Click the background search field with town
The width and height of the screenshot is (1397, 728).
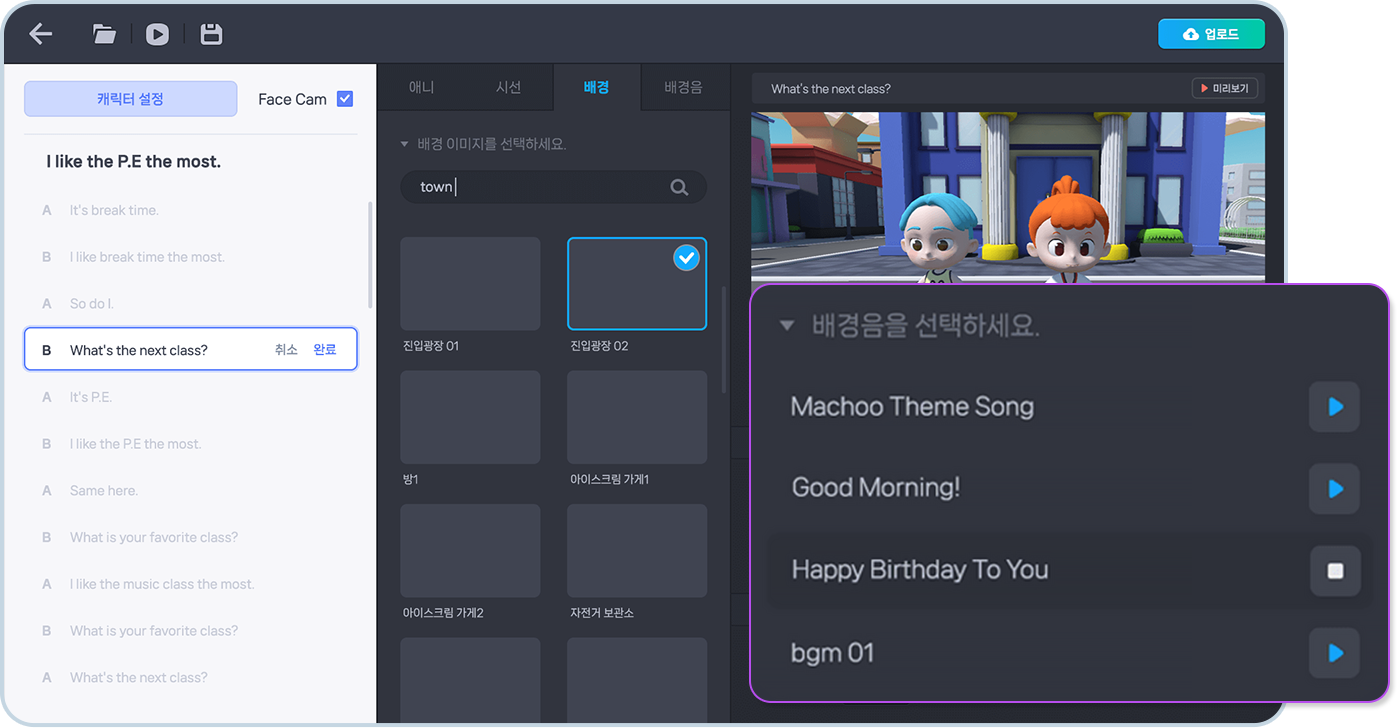(553, 187)
